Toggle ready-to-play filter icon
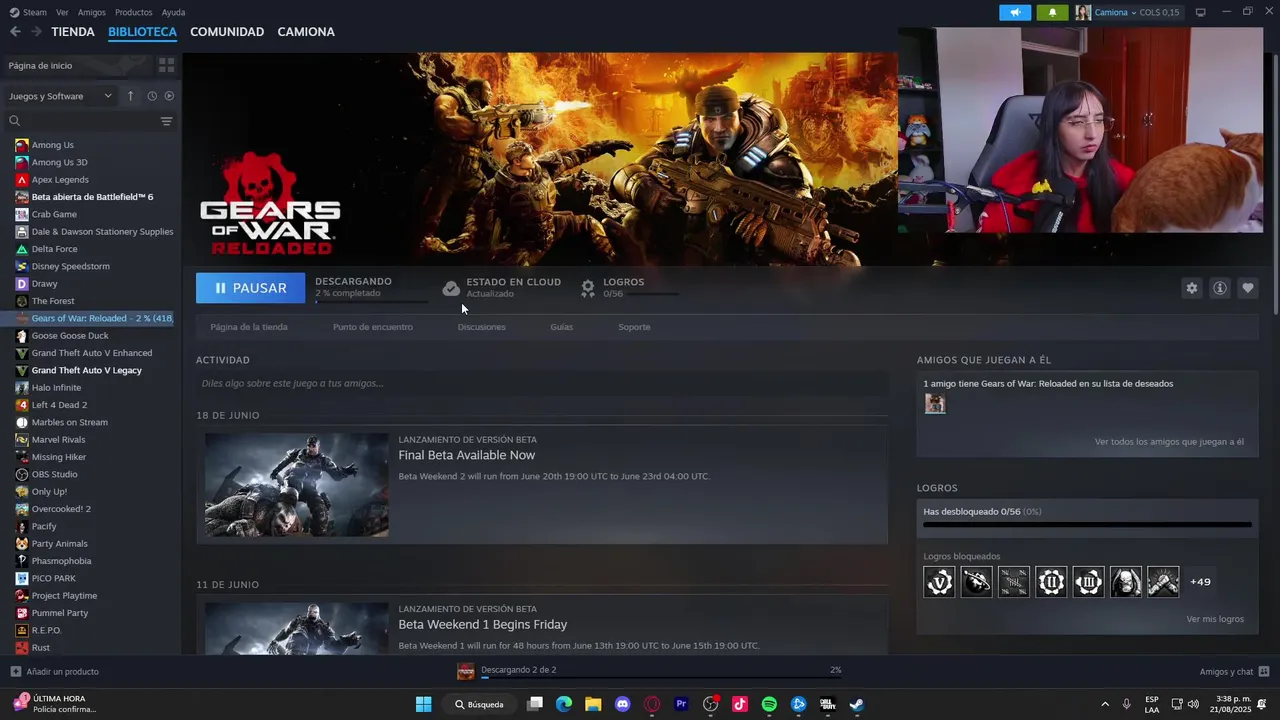This screenshot has height=720, width=1280. [x=169, y=96]
